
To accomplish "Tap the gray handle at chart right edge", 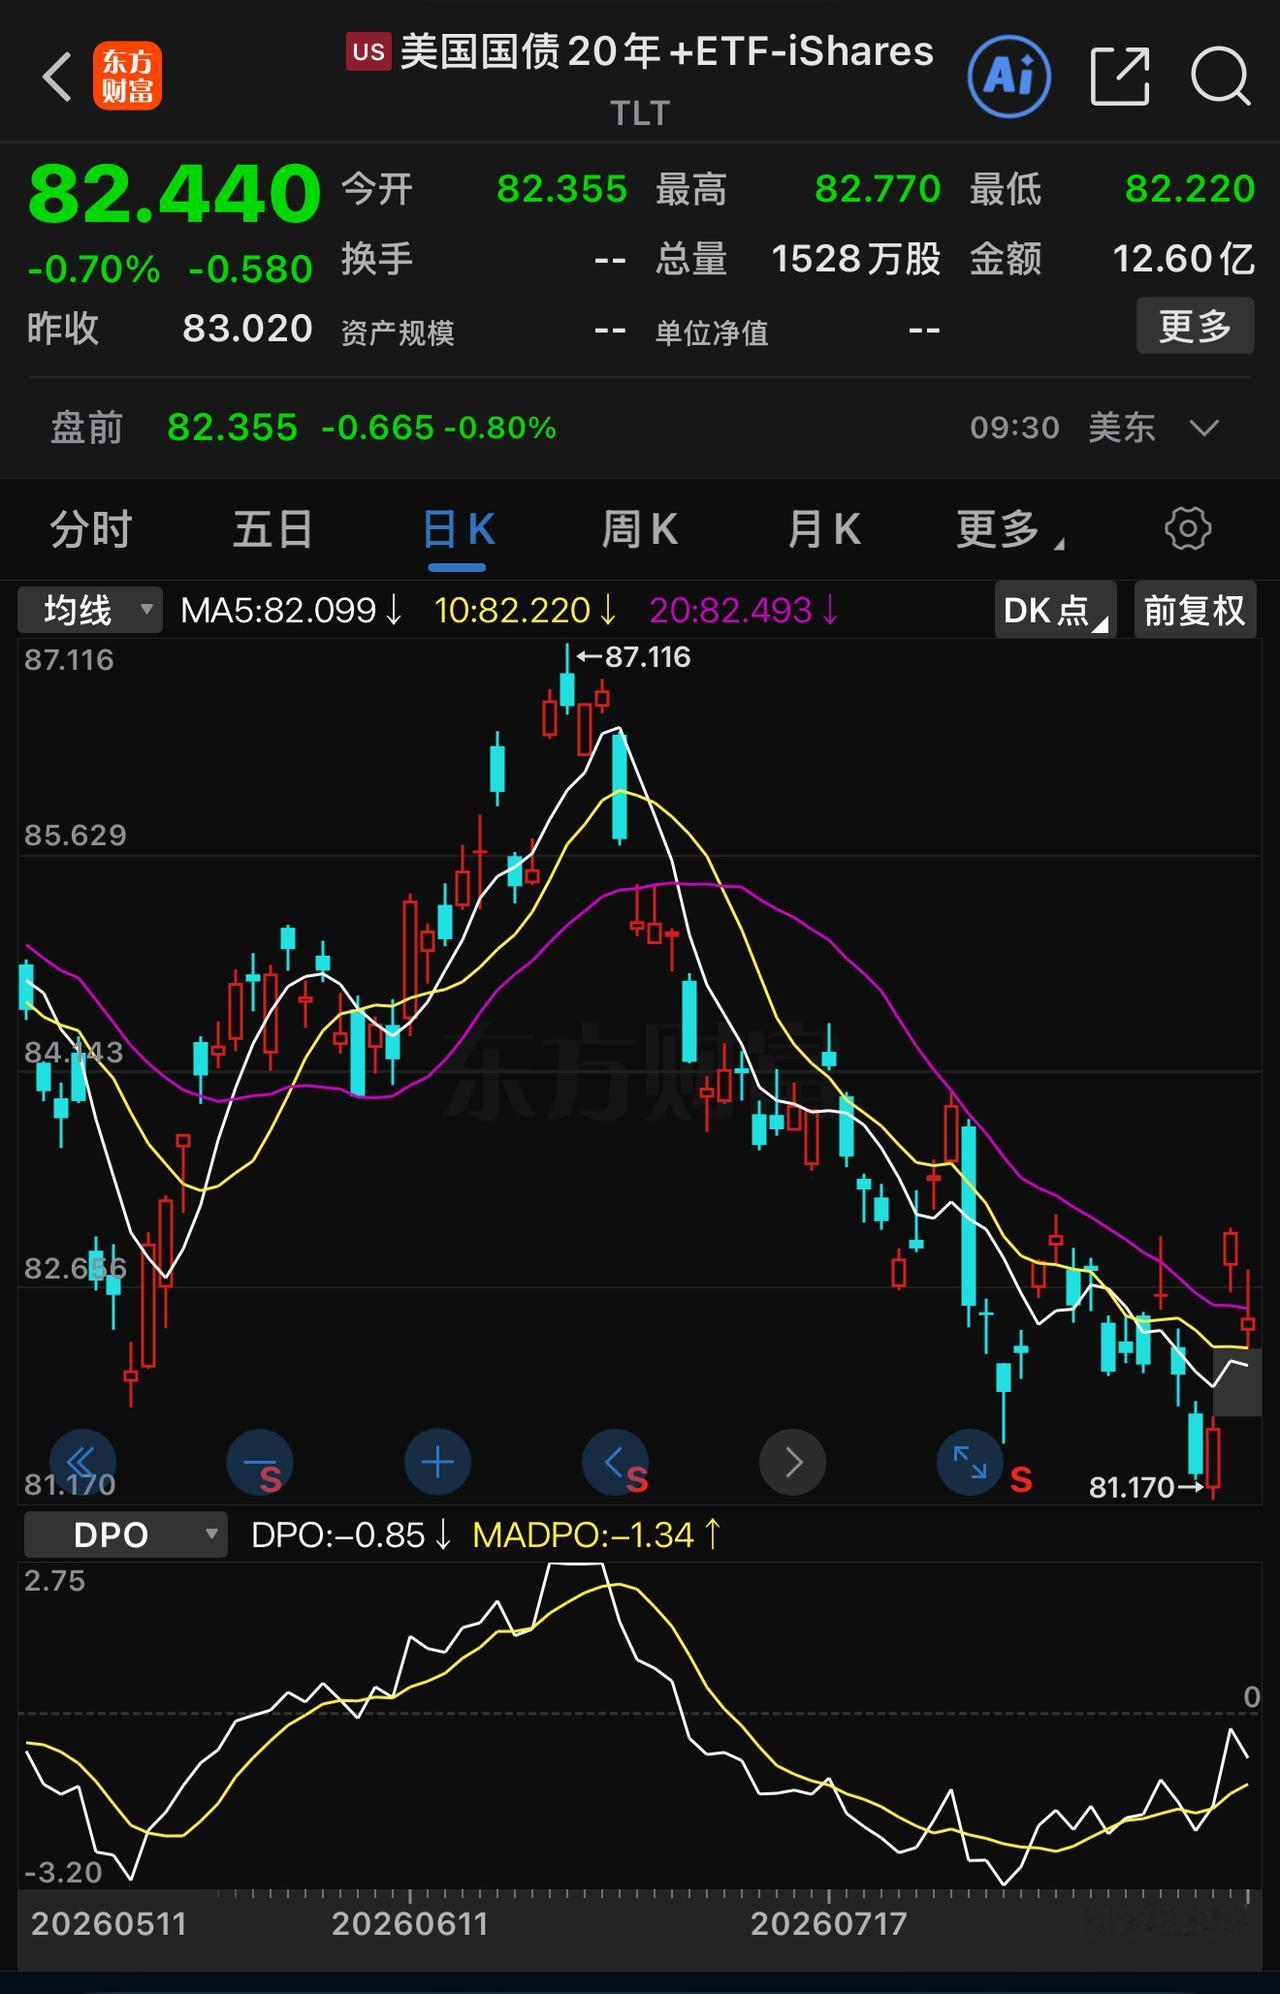I will click(1237, 1382).
